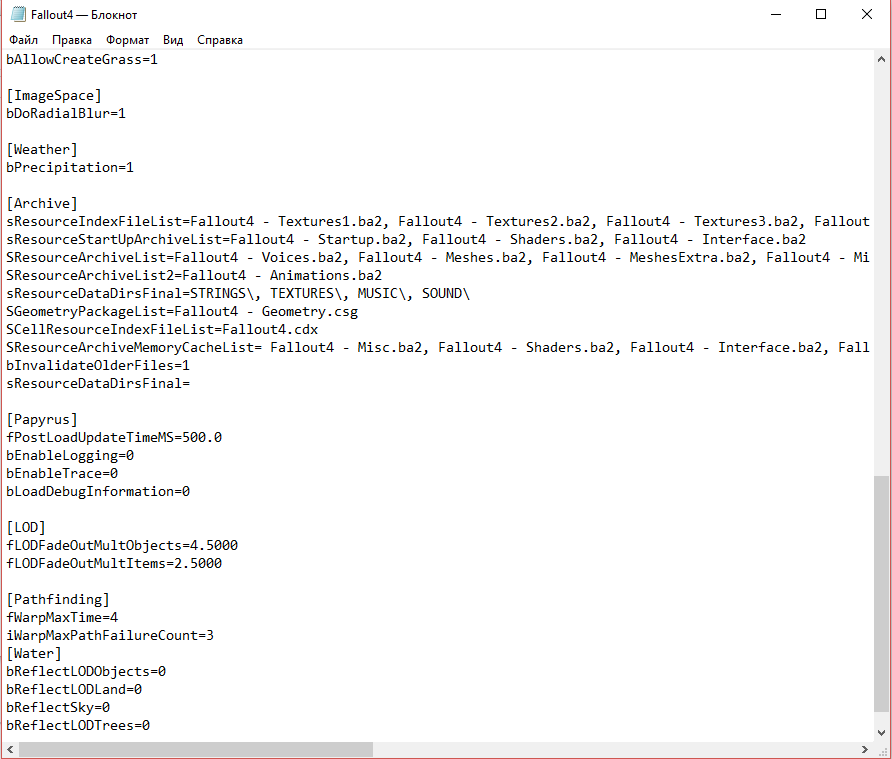This screenshot has height=759, width=892.
Task: Click the line bLoadDebugInformation=0
Action: [98, 492]
